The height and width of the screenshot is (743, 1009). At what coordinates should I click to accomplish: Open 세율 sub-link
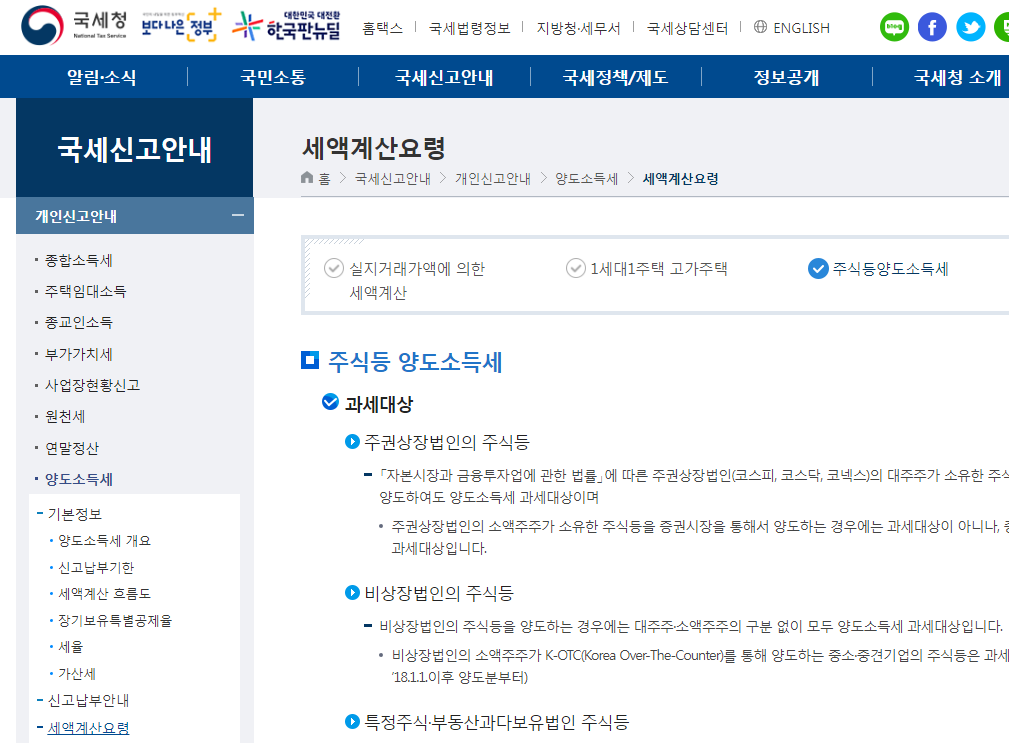click(x=71, y=647)
